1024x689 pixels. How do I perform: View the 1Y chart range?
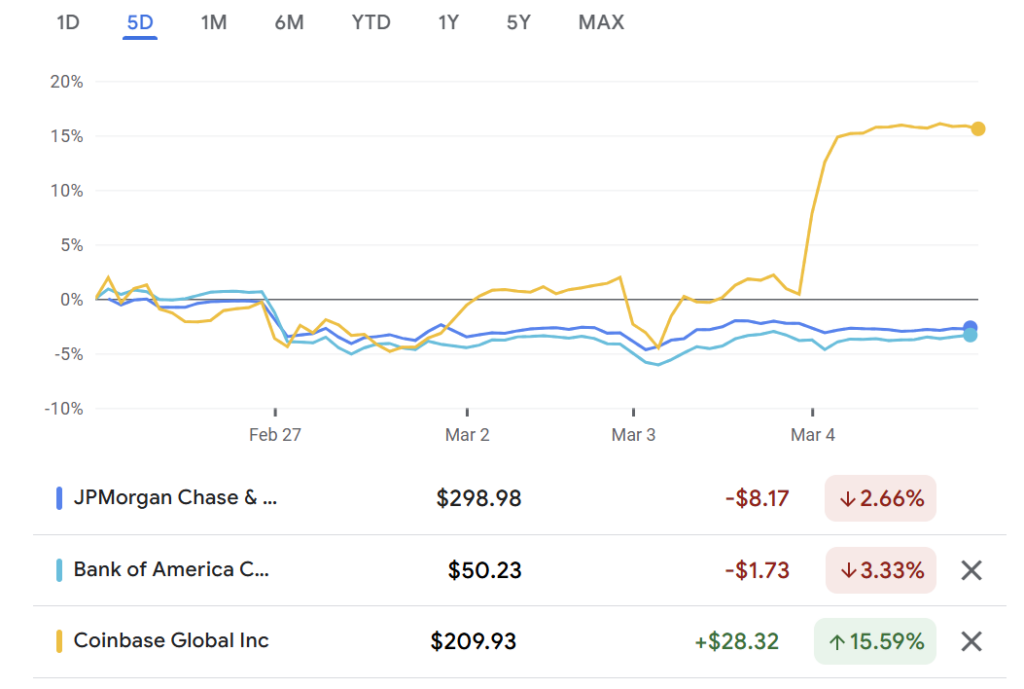[448, 22]
